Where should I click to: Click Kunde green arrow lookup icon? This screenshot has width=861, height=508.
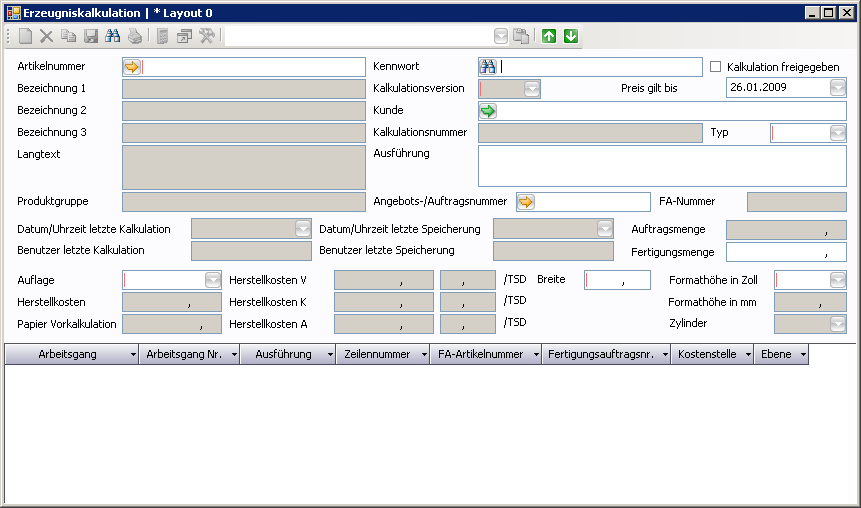click(488, 111)
